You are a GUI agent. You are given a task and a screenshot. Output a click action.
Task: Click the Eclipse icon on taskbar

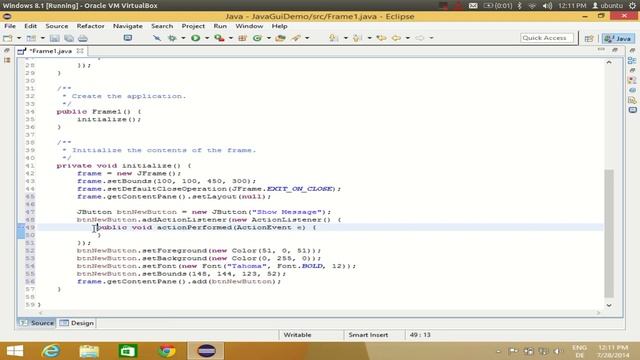(206, 351)
